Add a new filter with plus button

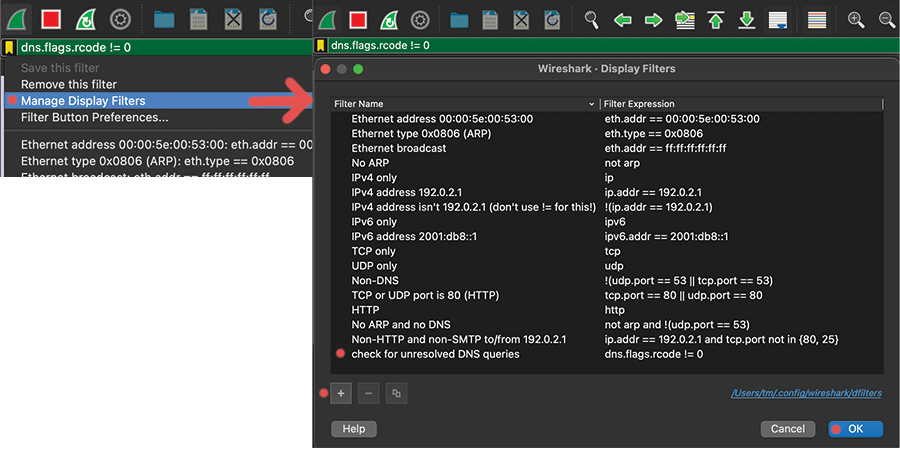click(x=341, y=394)
